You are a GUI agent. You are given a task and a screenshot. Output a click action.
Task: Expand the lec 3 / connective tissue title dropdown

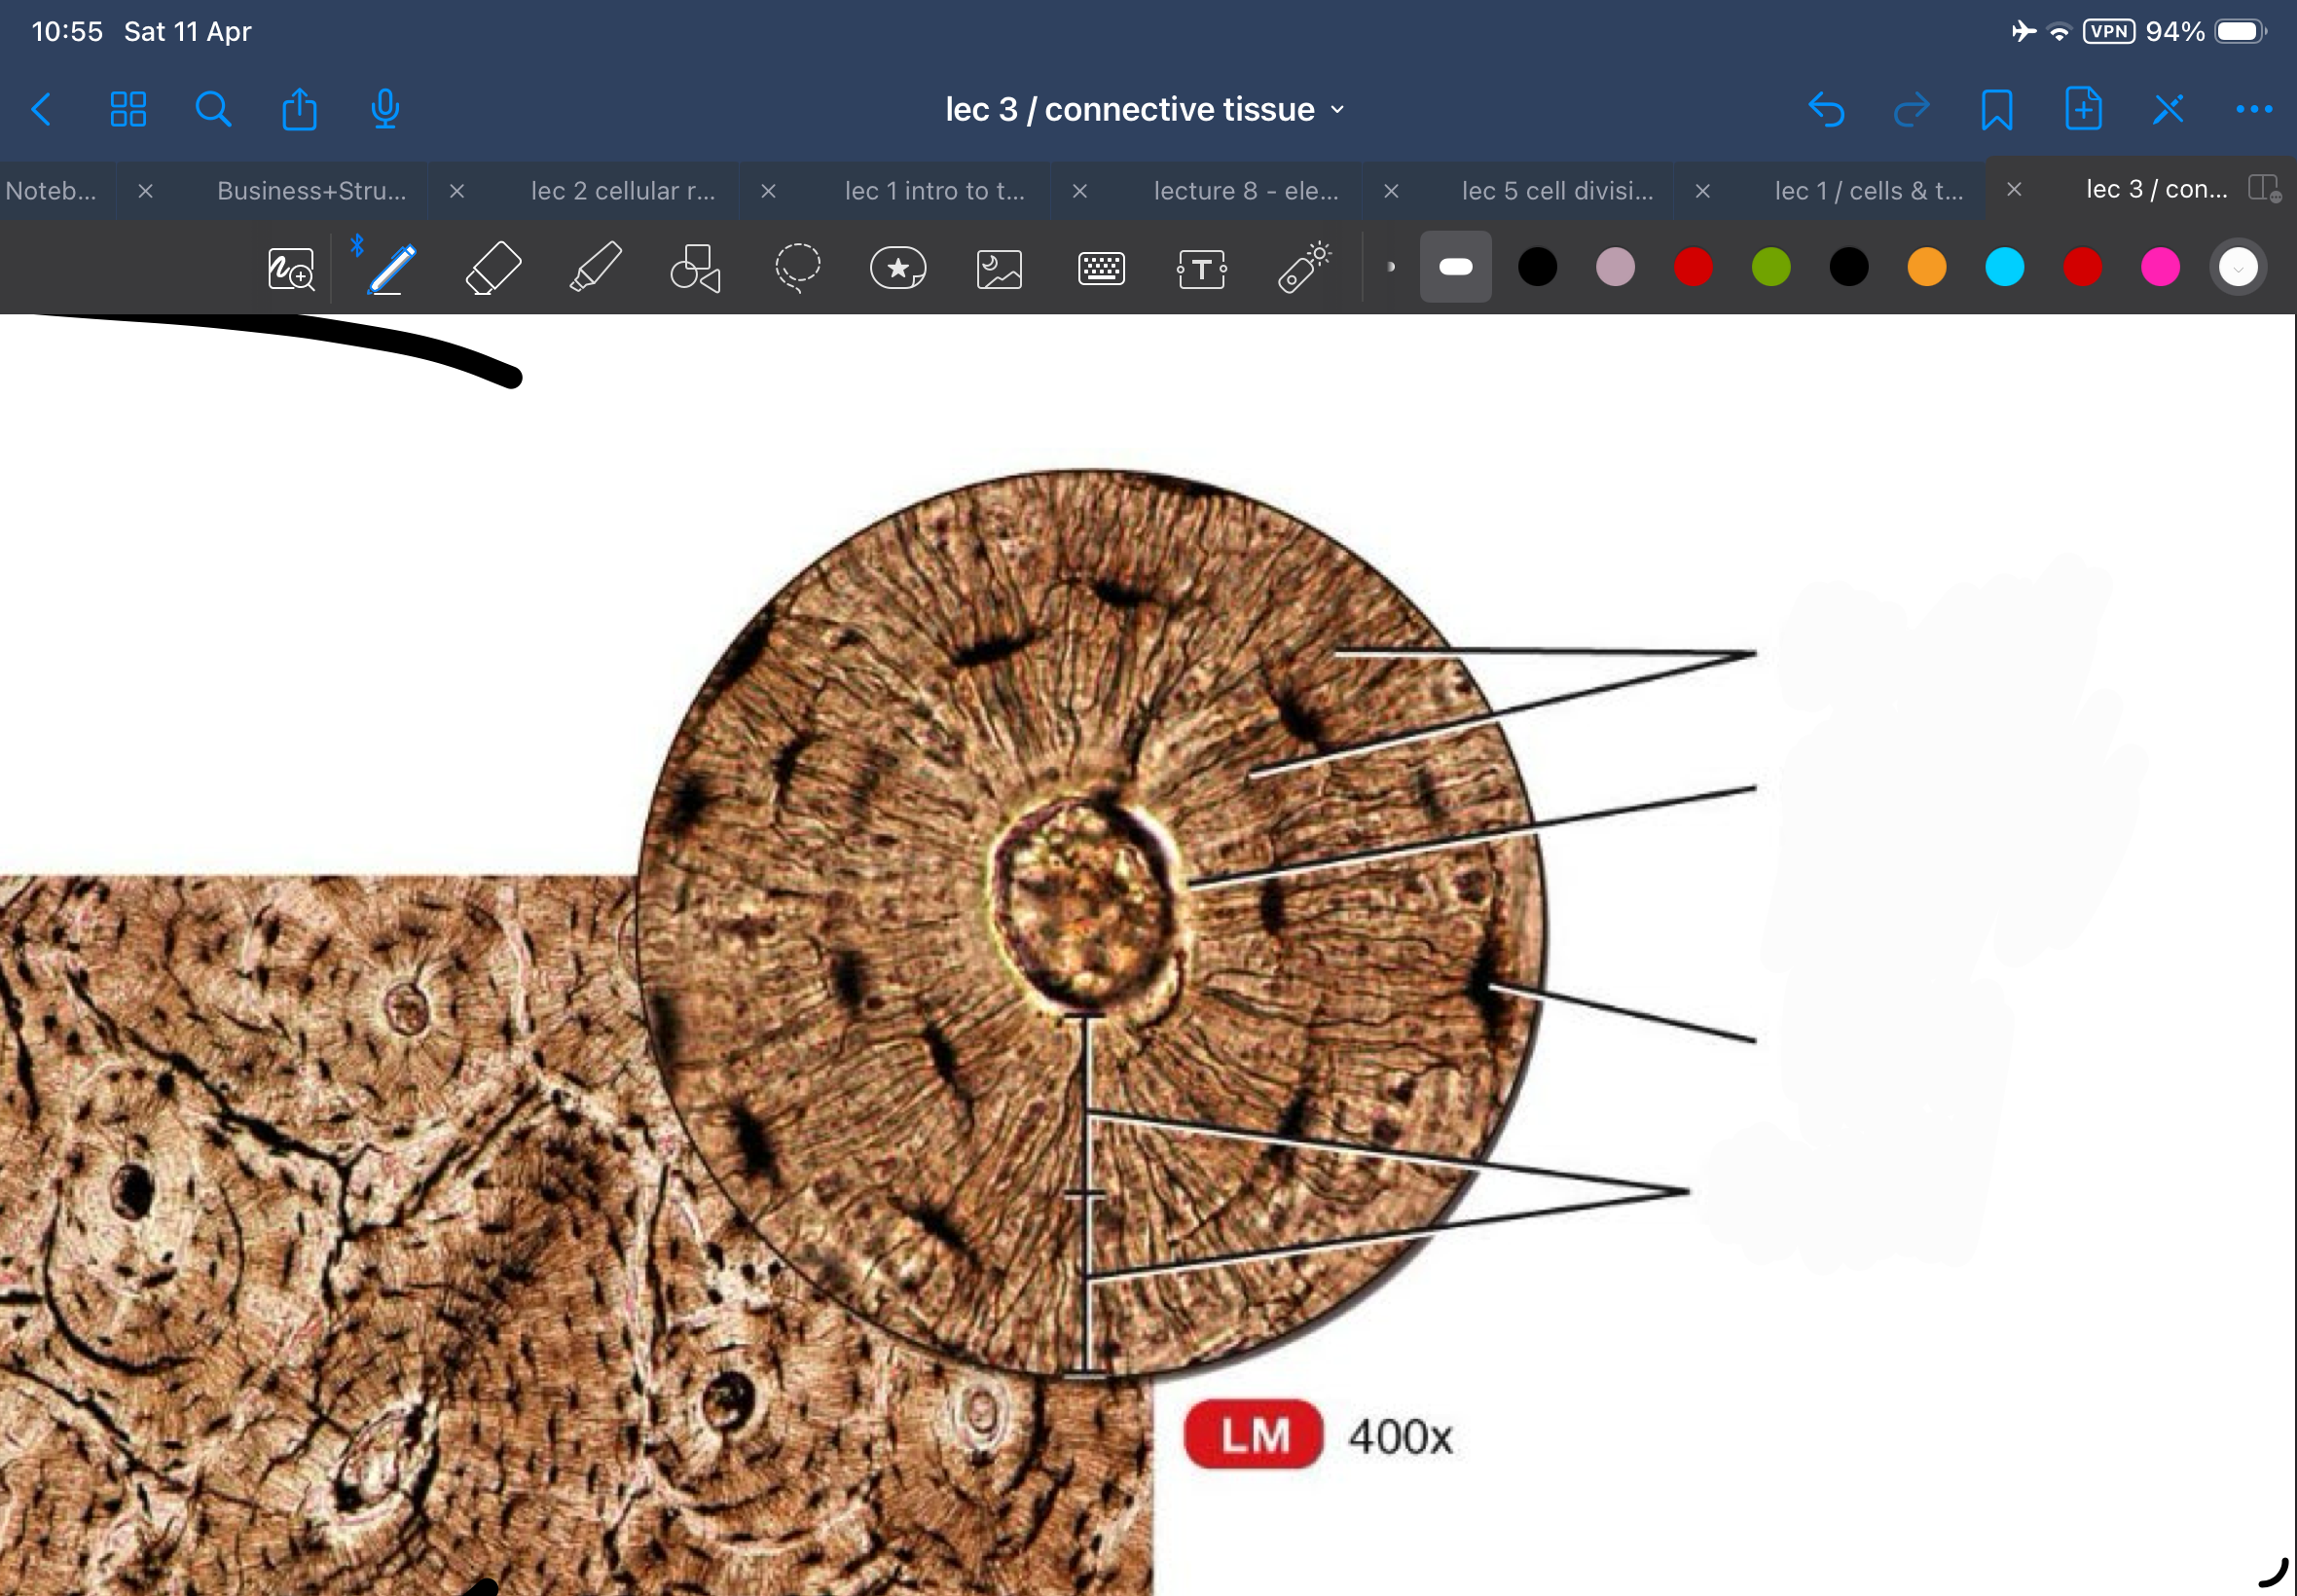1146,109
